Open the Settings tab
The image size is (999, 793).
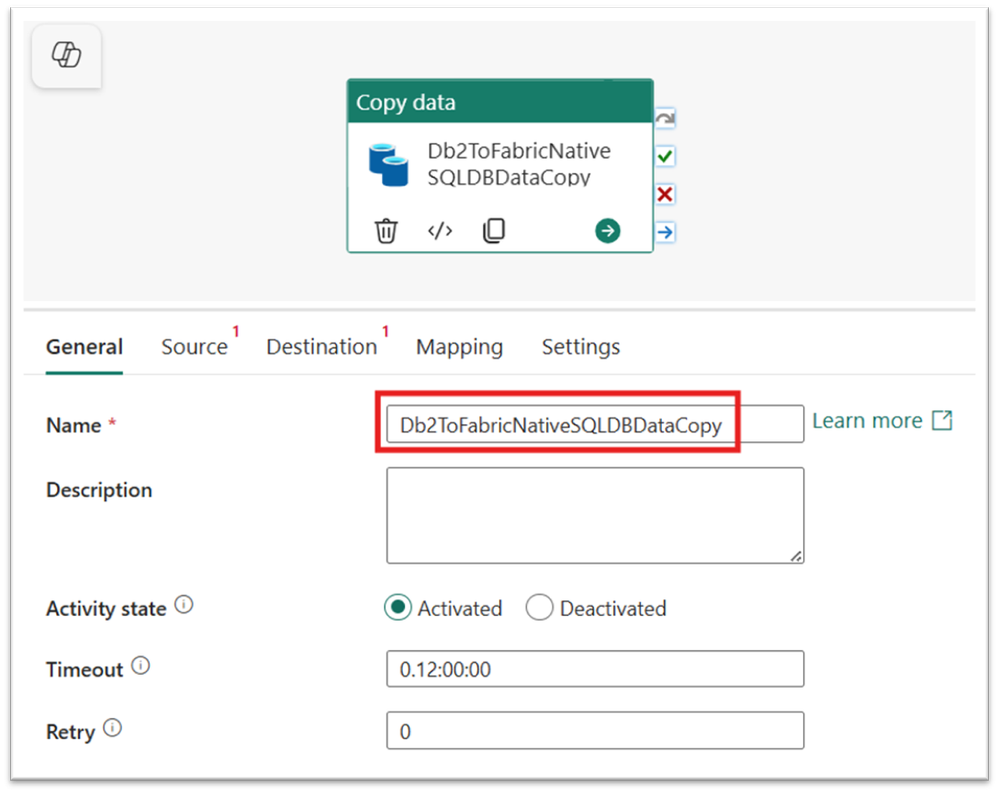pyautogui.click(x=581, y=347)
